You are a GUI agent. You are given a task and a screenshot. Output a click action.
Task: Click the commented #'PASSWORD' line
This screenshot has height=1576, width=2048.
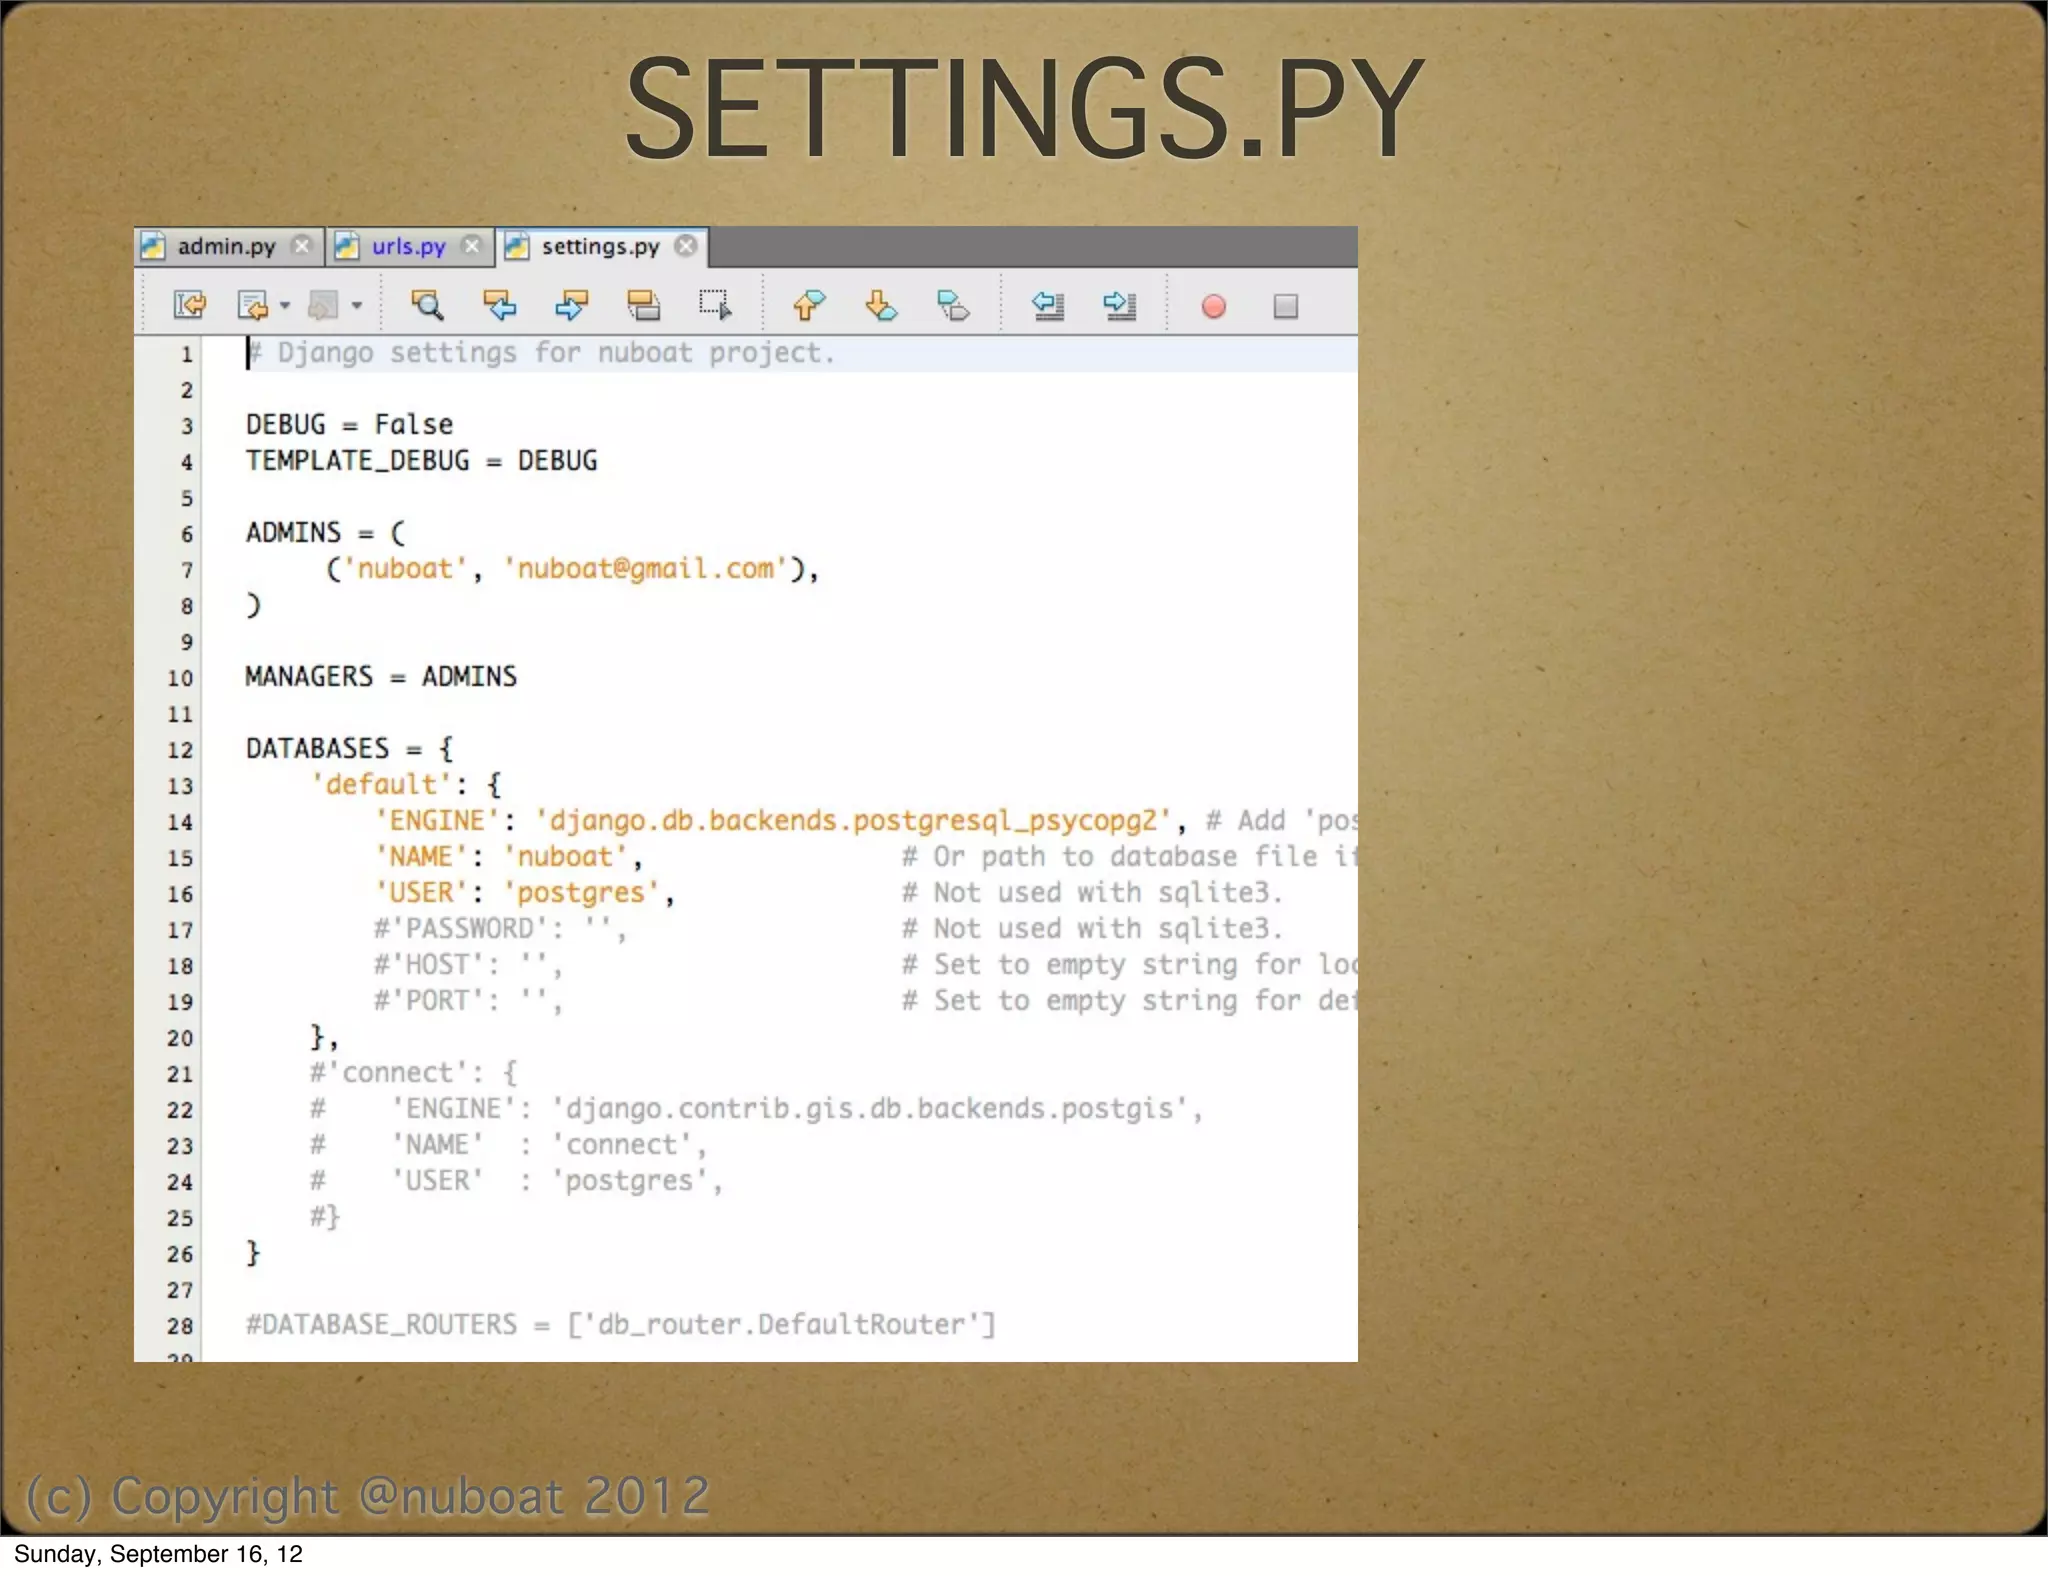pyautogui.click(x=500, y=928)
